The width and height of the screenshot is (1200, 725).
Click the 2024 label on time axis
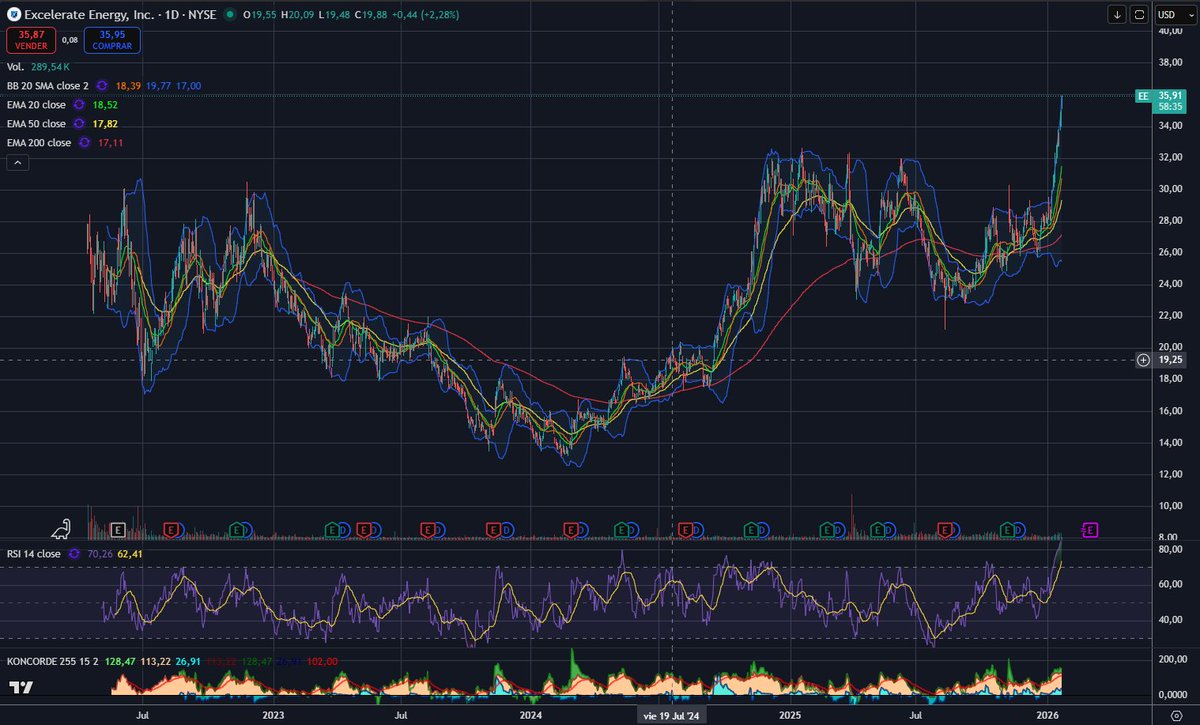tap(531, 716)
